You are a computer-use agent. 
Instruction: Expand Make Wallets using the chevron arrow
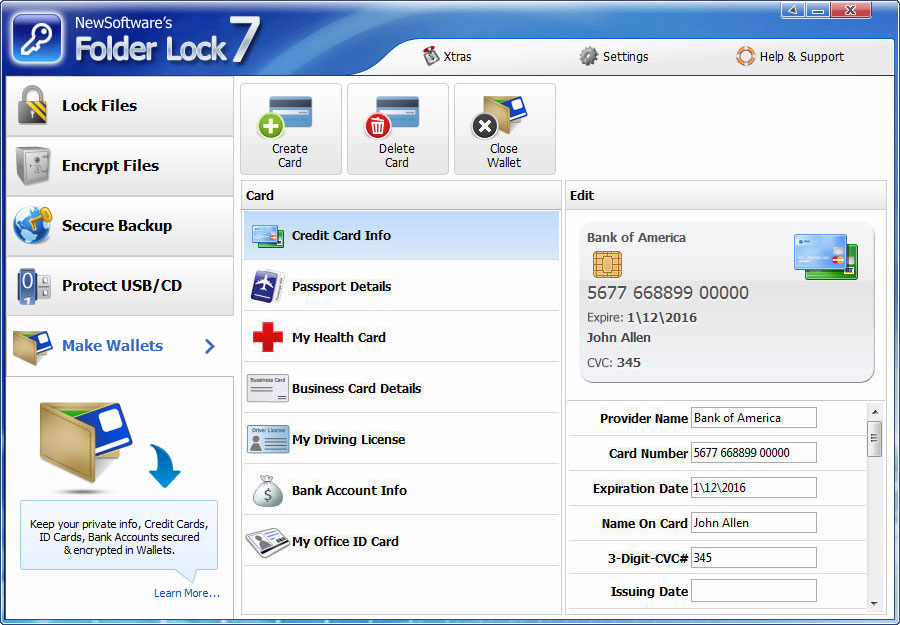click(x=208, y=345)
